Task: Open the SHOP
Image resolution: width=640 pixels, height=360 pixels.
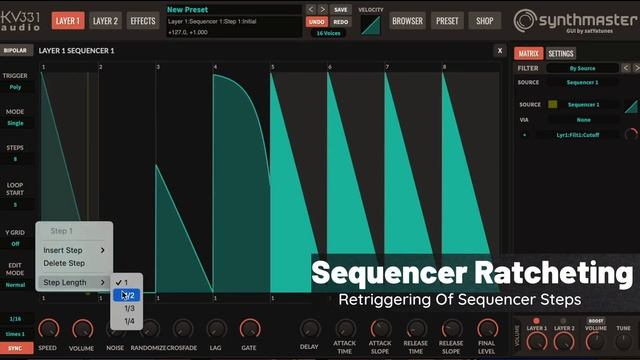Action: tap(484, 21)
